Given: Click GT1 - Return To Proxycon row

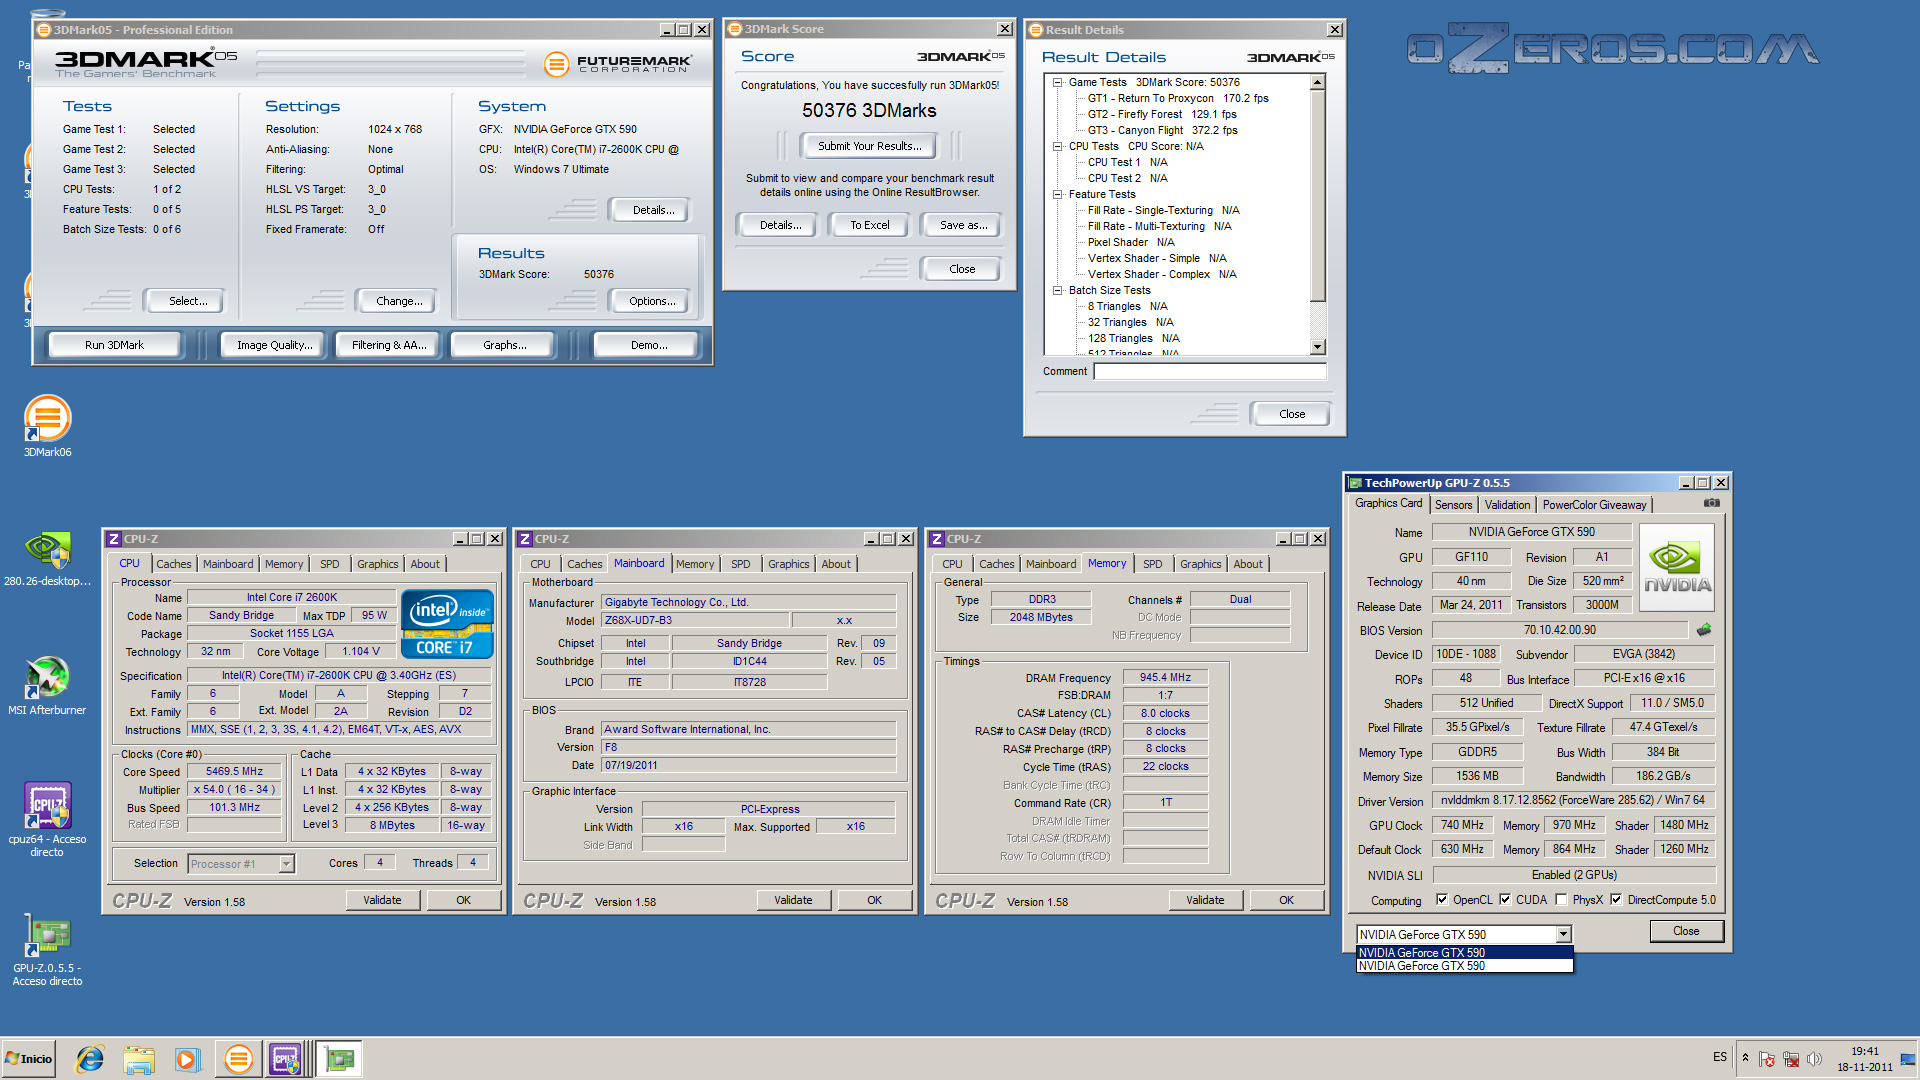Looking at the screenshot, I should (x=1178, y=99).
